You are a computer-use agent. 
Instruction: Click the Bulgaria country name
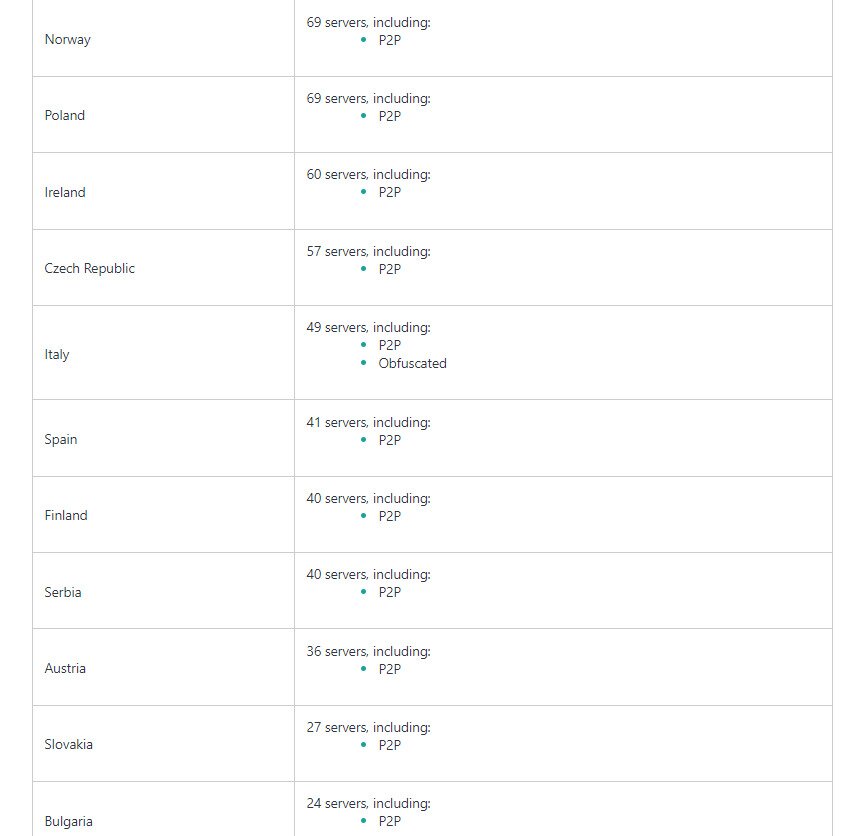click(69, 821)
